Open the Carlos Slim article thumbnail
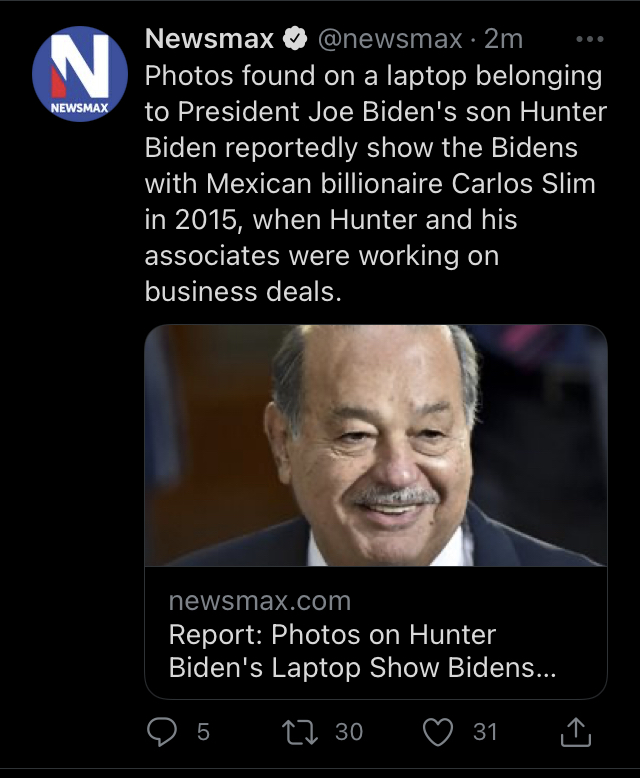This screenshot has height=778, width=640. pyautogui.click(x=375, y=446)
